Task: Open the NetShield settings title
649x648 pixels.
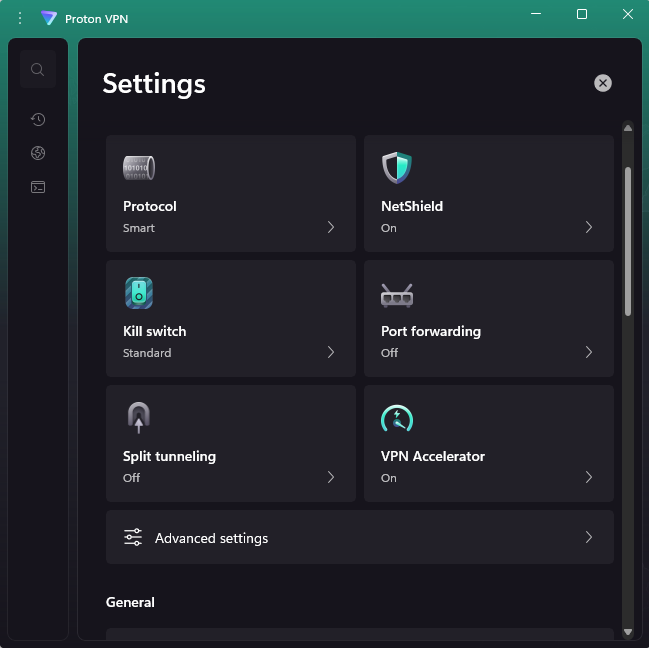Action: click(412, 206)
